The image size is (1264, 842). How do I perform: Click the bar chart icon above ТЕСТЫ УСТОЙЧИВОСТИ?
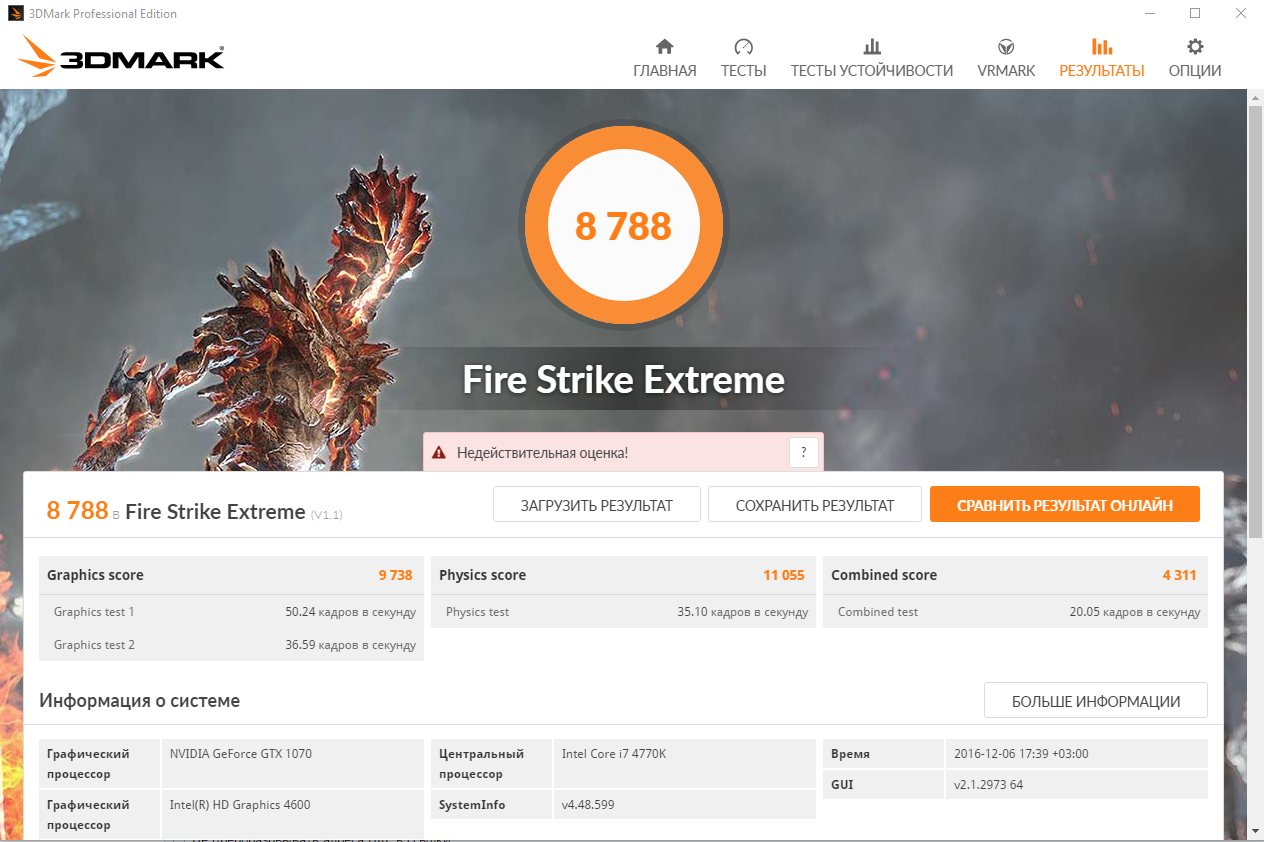pos(872,46)
